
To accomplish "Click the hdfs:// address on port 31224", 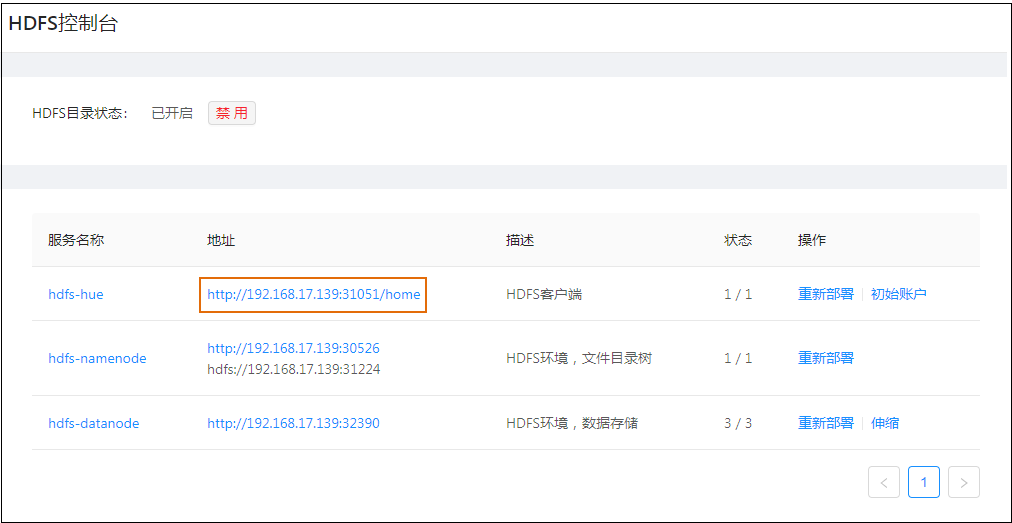I will (293, 369).
